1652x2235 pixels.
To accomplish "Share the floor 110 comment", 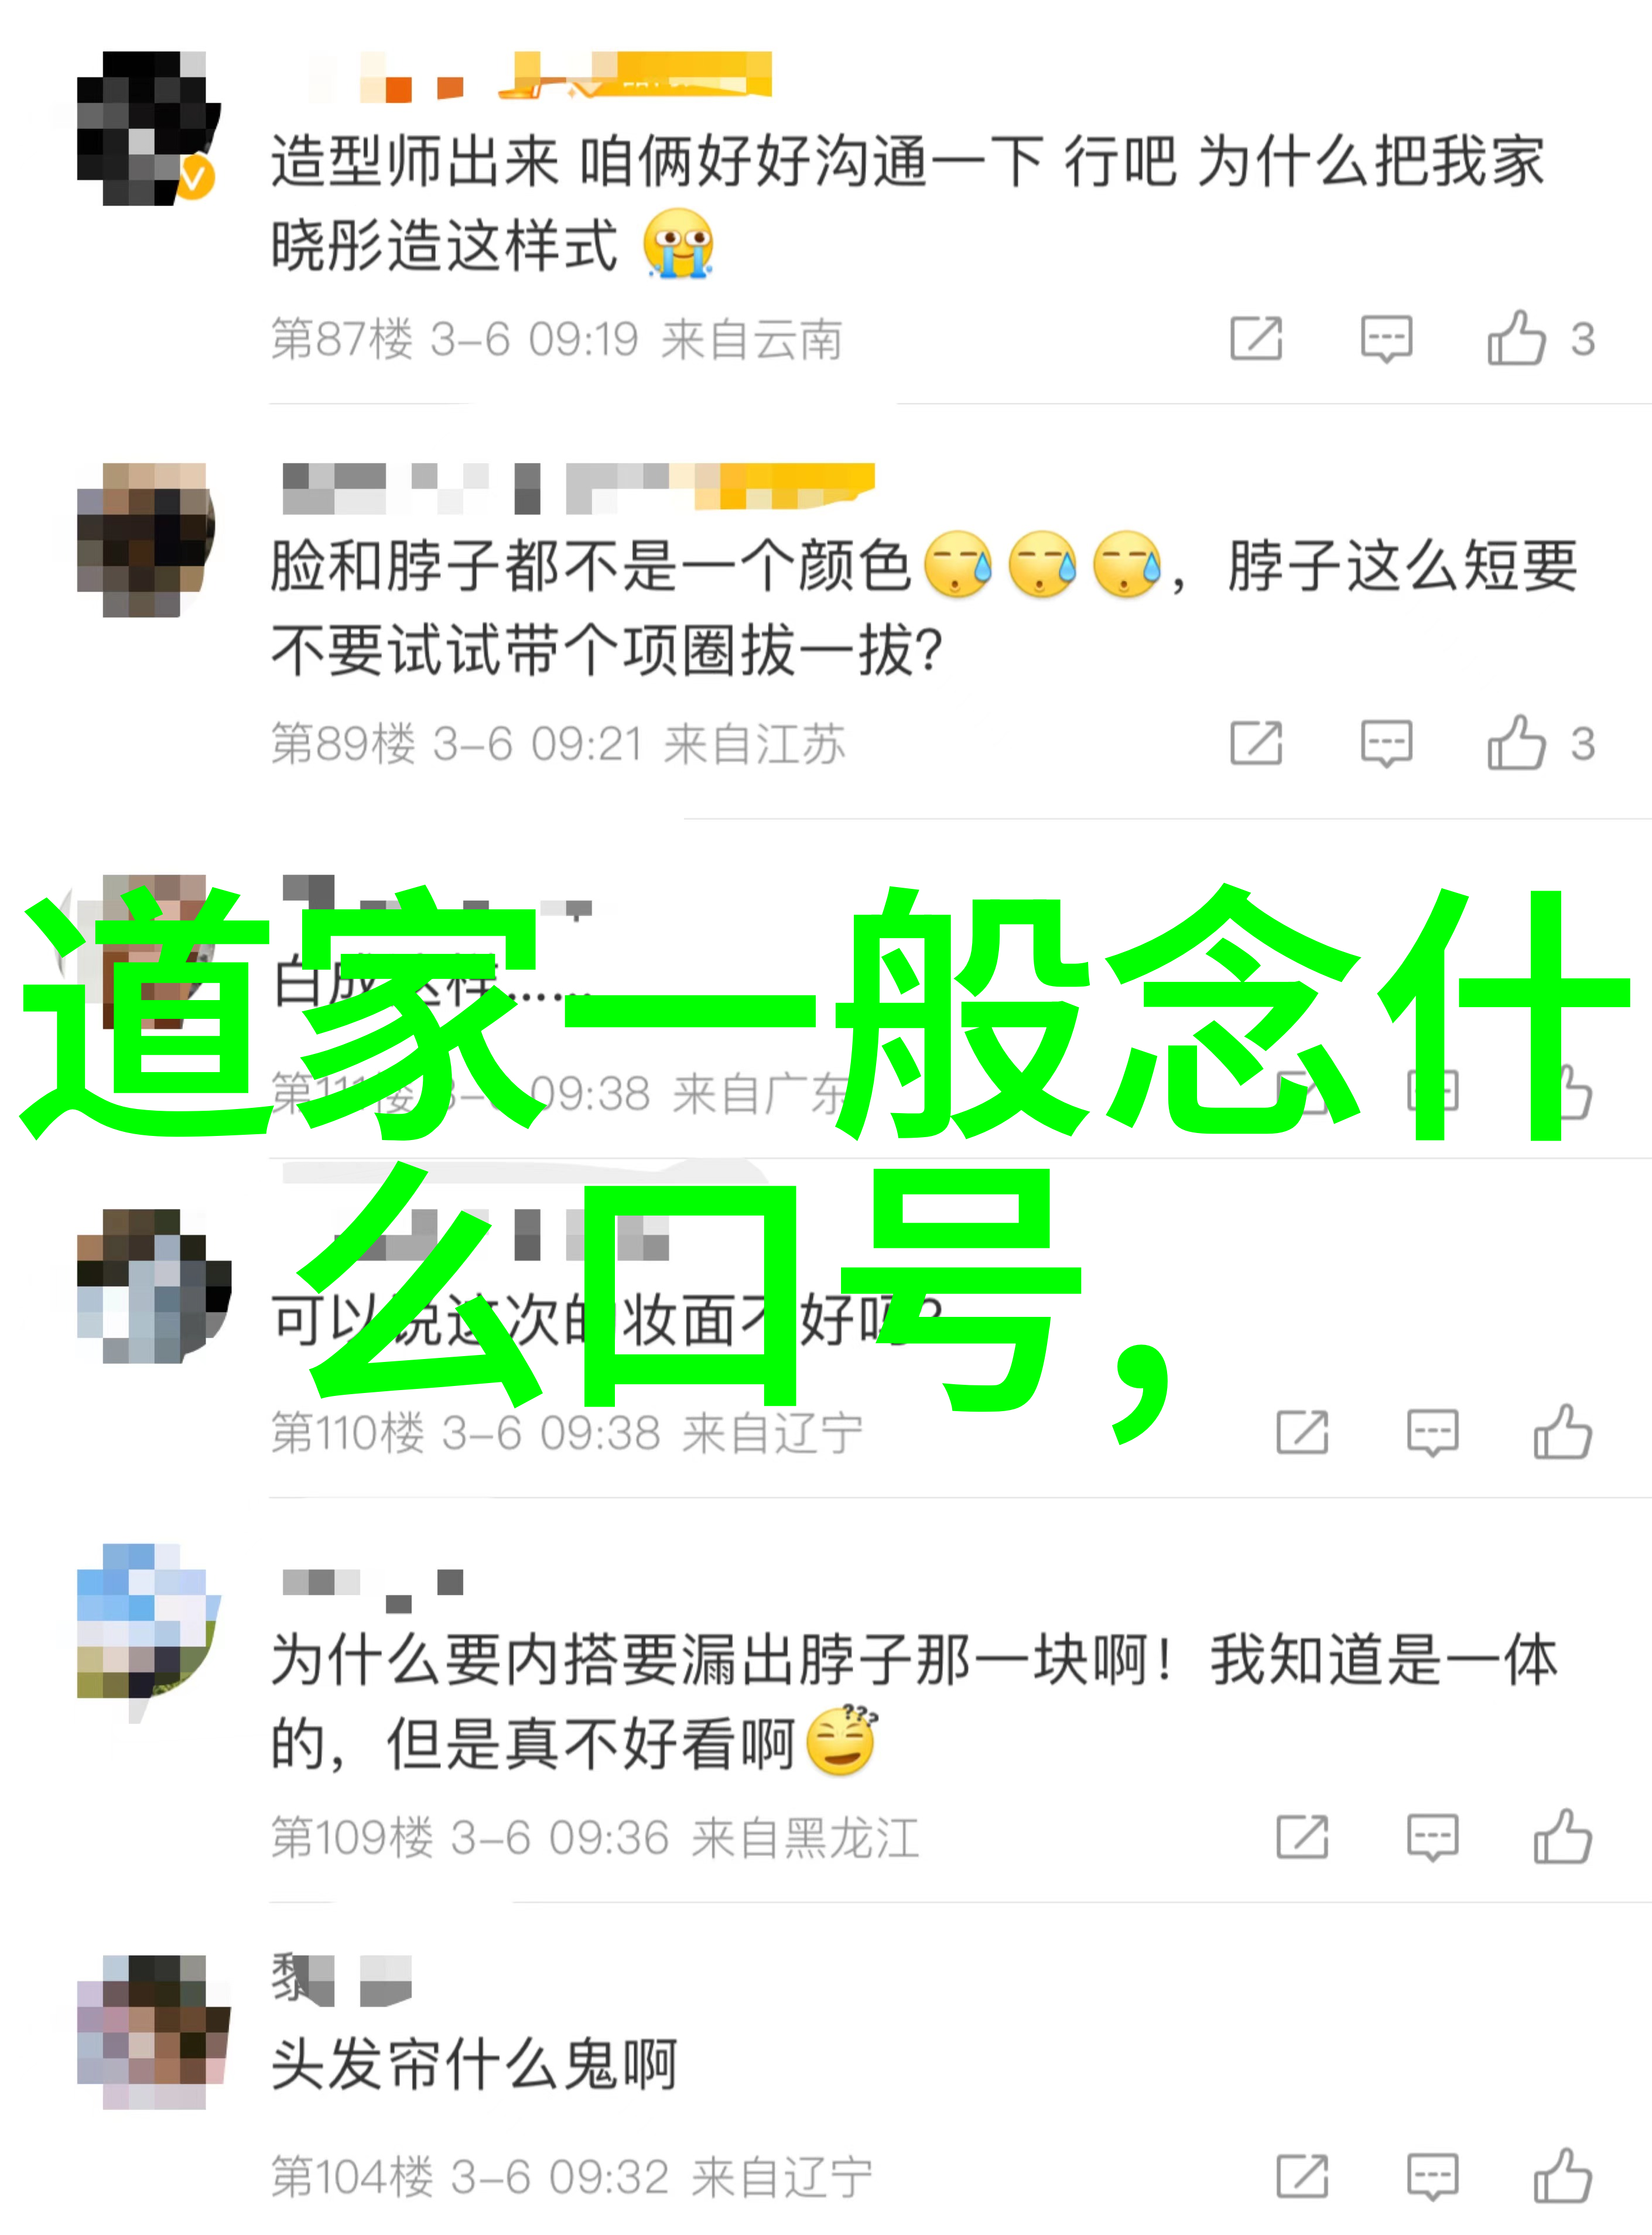I will pyautogui.click(x=1302, y=1432).
